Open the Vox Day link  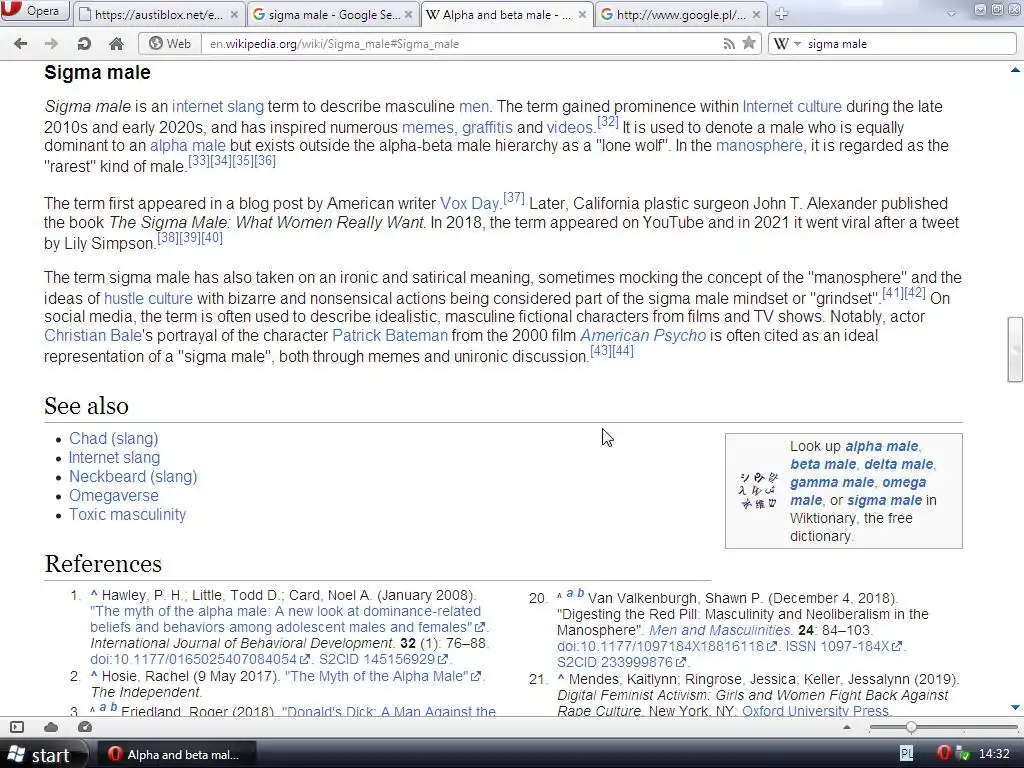click(x=470, y=204)
